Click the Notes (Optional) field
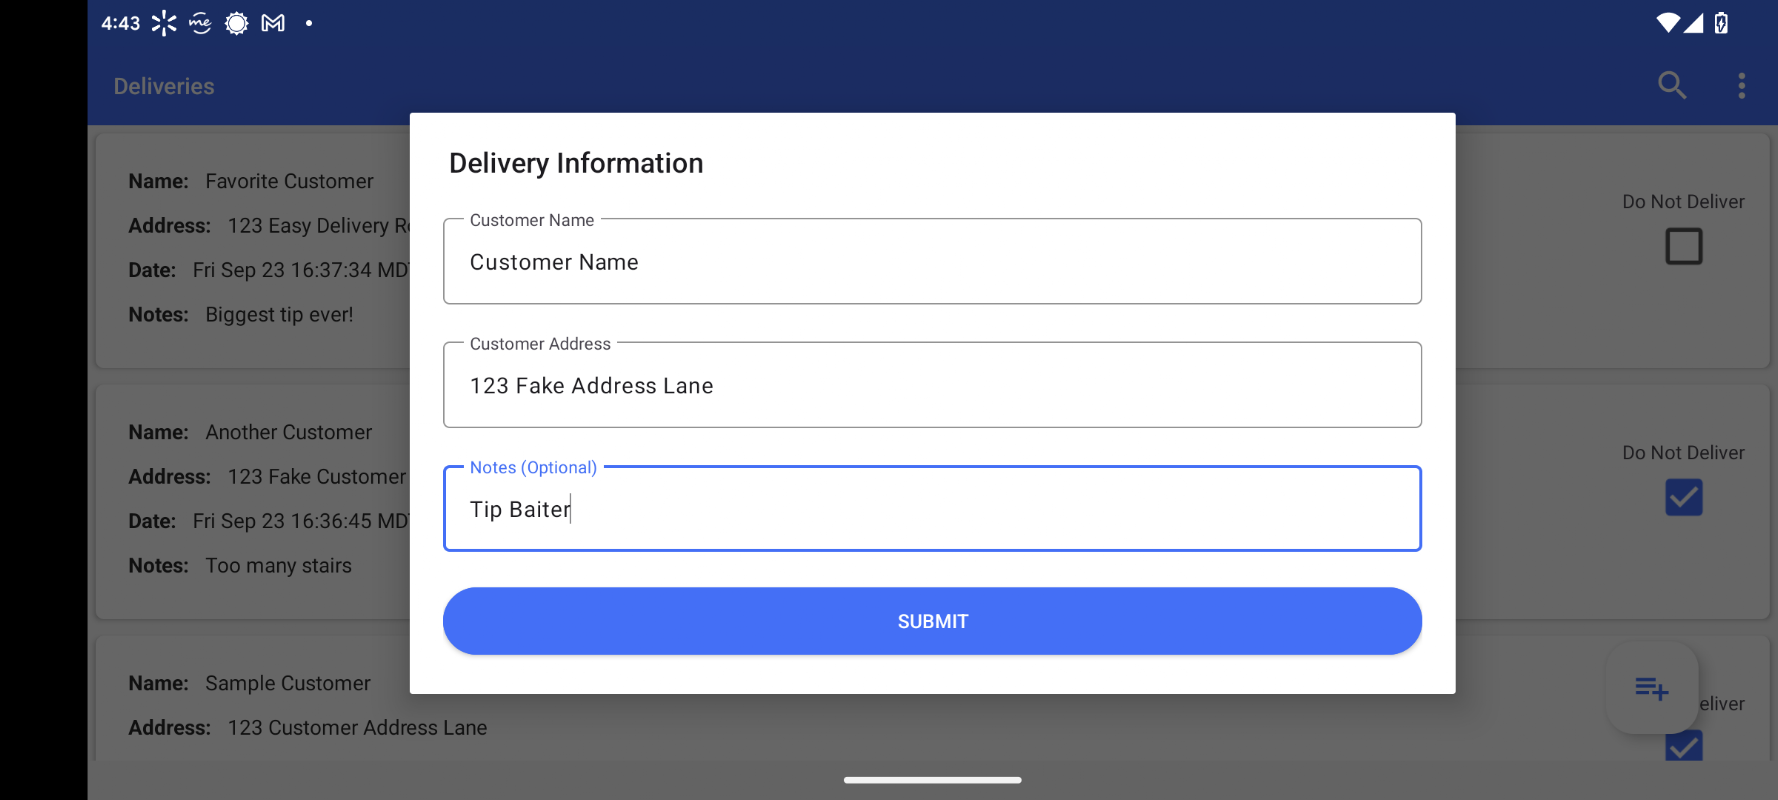The height and width of the screenshot is (800, 1778). point(932,508)
